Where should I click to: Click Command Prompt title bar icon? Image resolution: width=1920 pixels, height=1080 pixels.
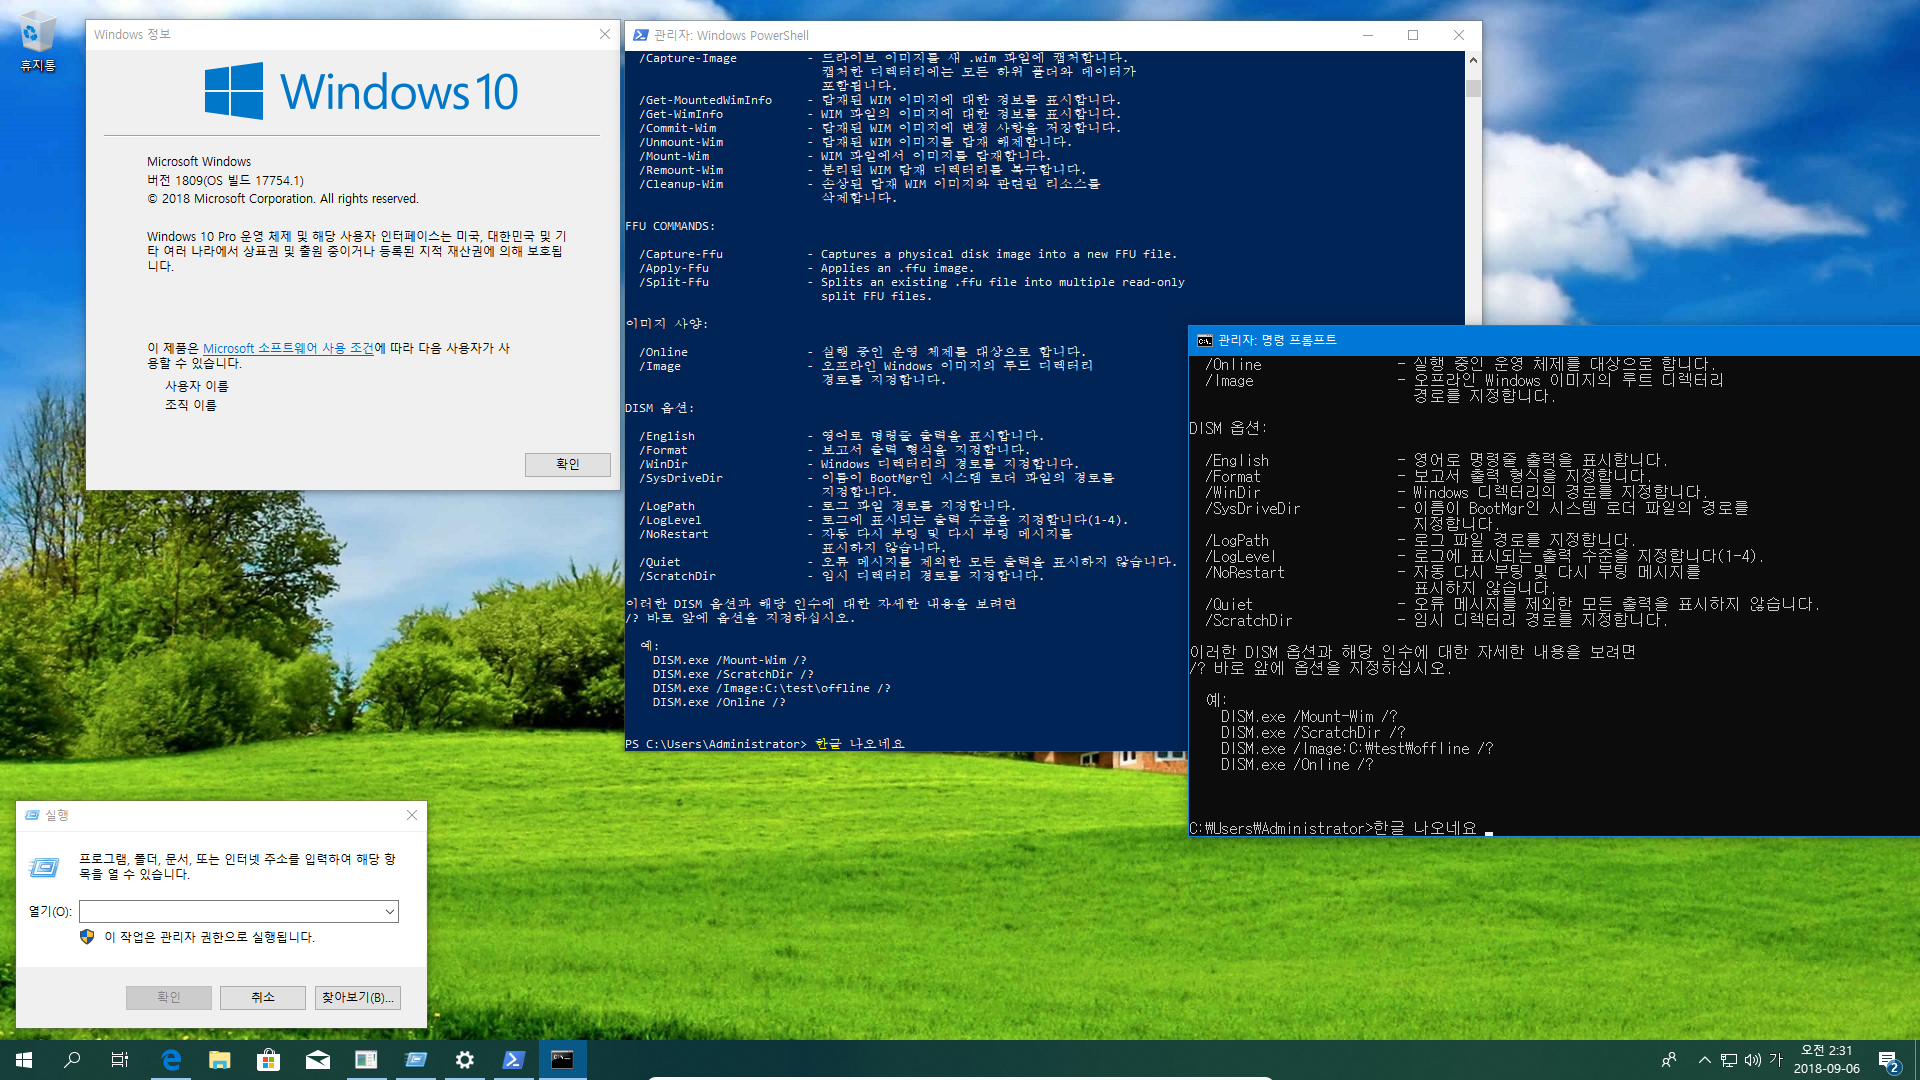[x=1205, y=340]
